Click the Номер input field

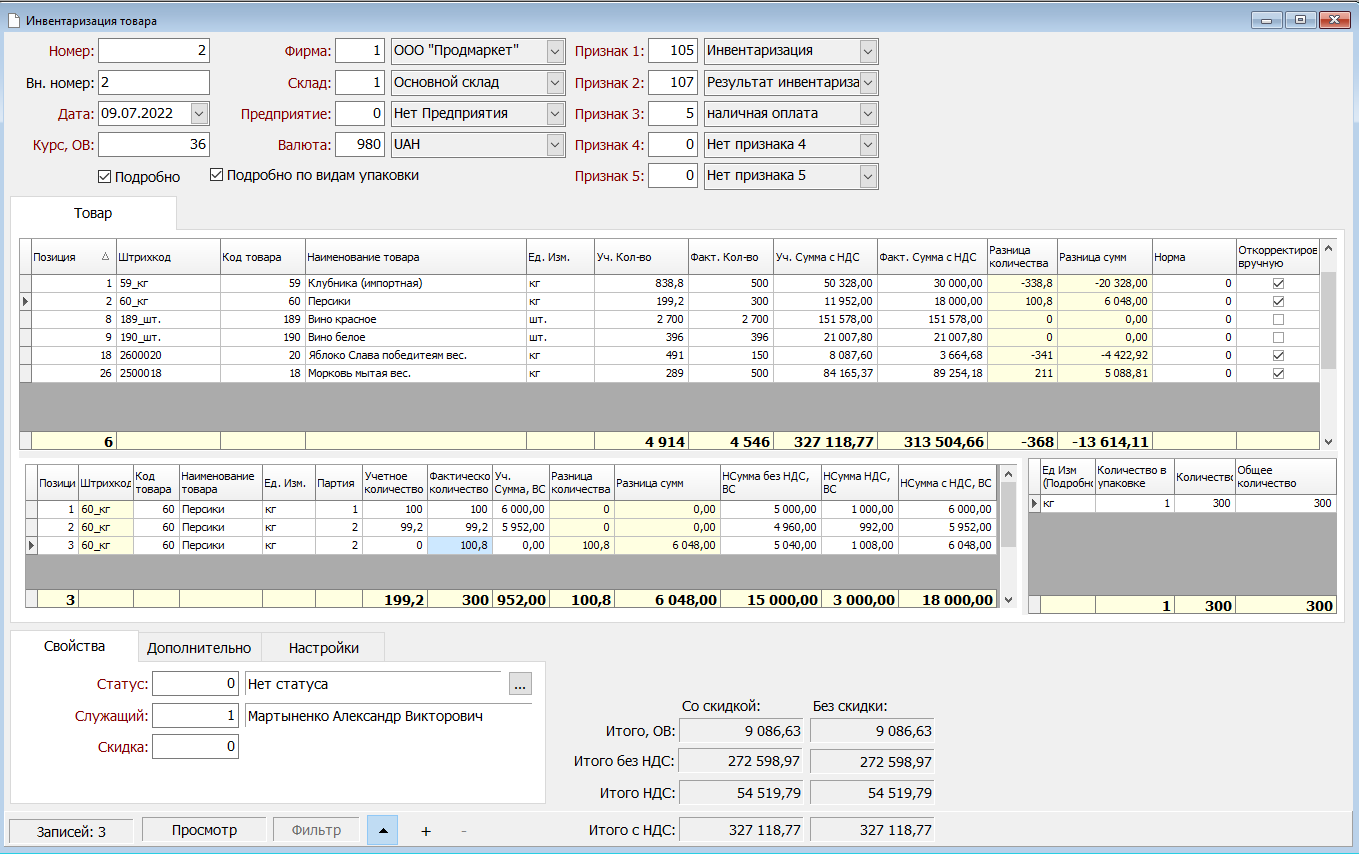click(x=154, y=51)
